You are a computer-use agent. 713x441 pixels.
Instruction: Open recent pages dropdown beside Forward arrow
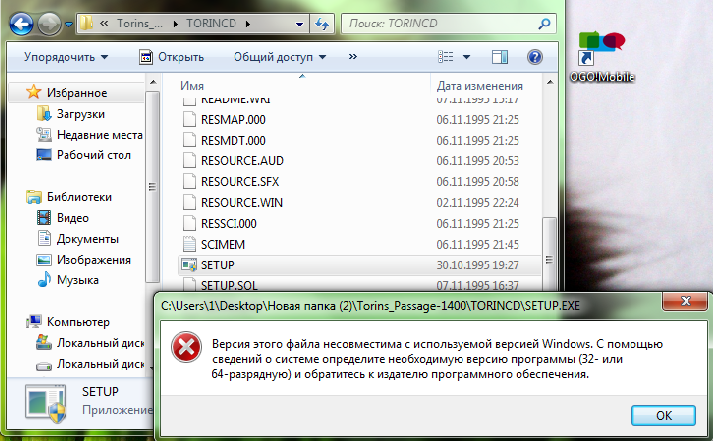click(x=69, y=24)
